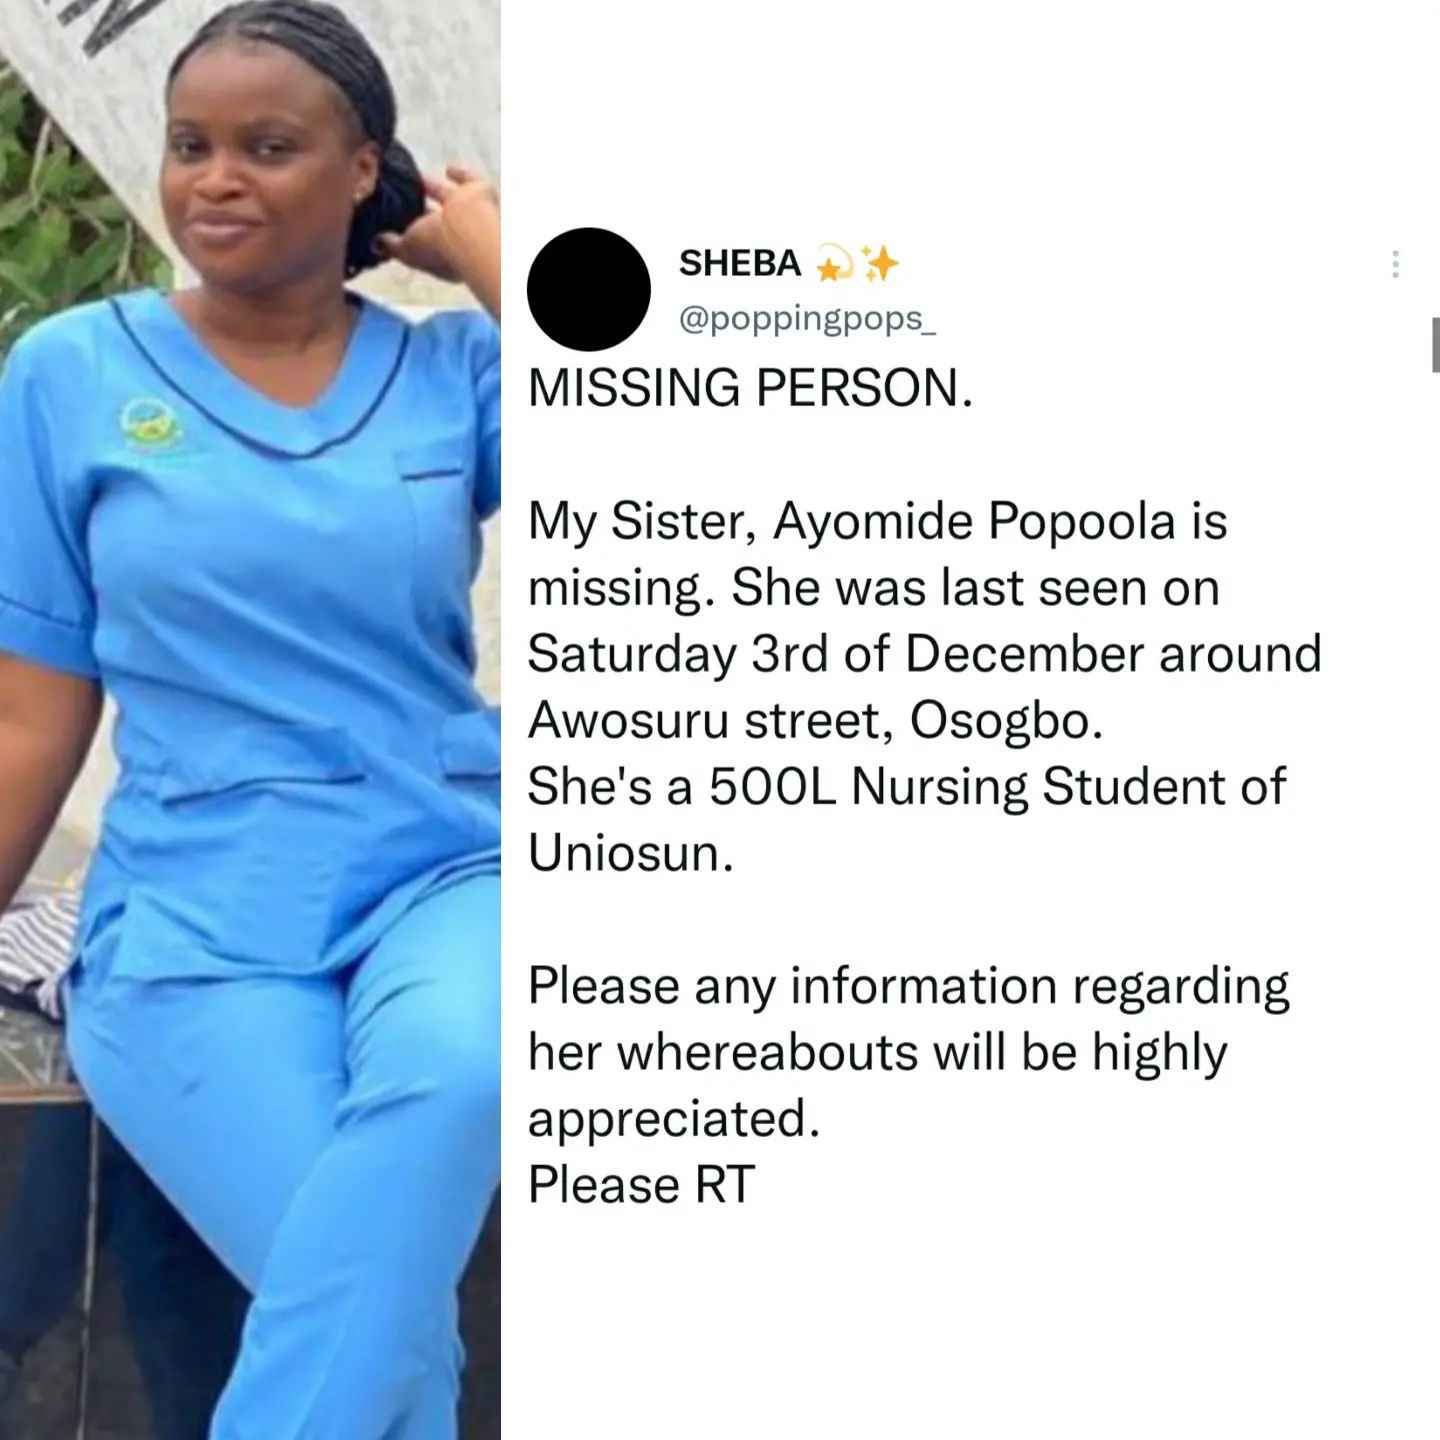Click the sparkles emoji after the display name

point(880,264)
